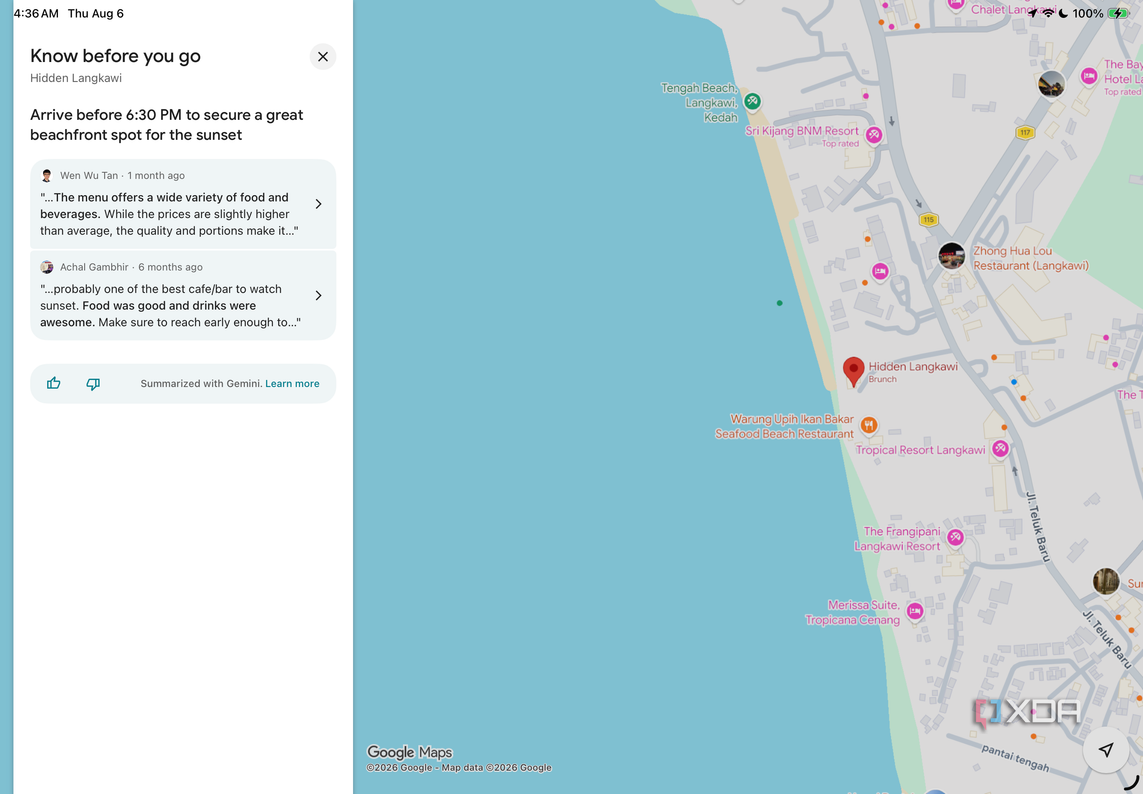Open Wen Wu Tan profile avatar
The image size is (1143, 794).
click(x=47, y=176)
